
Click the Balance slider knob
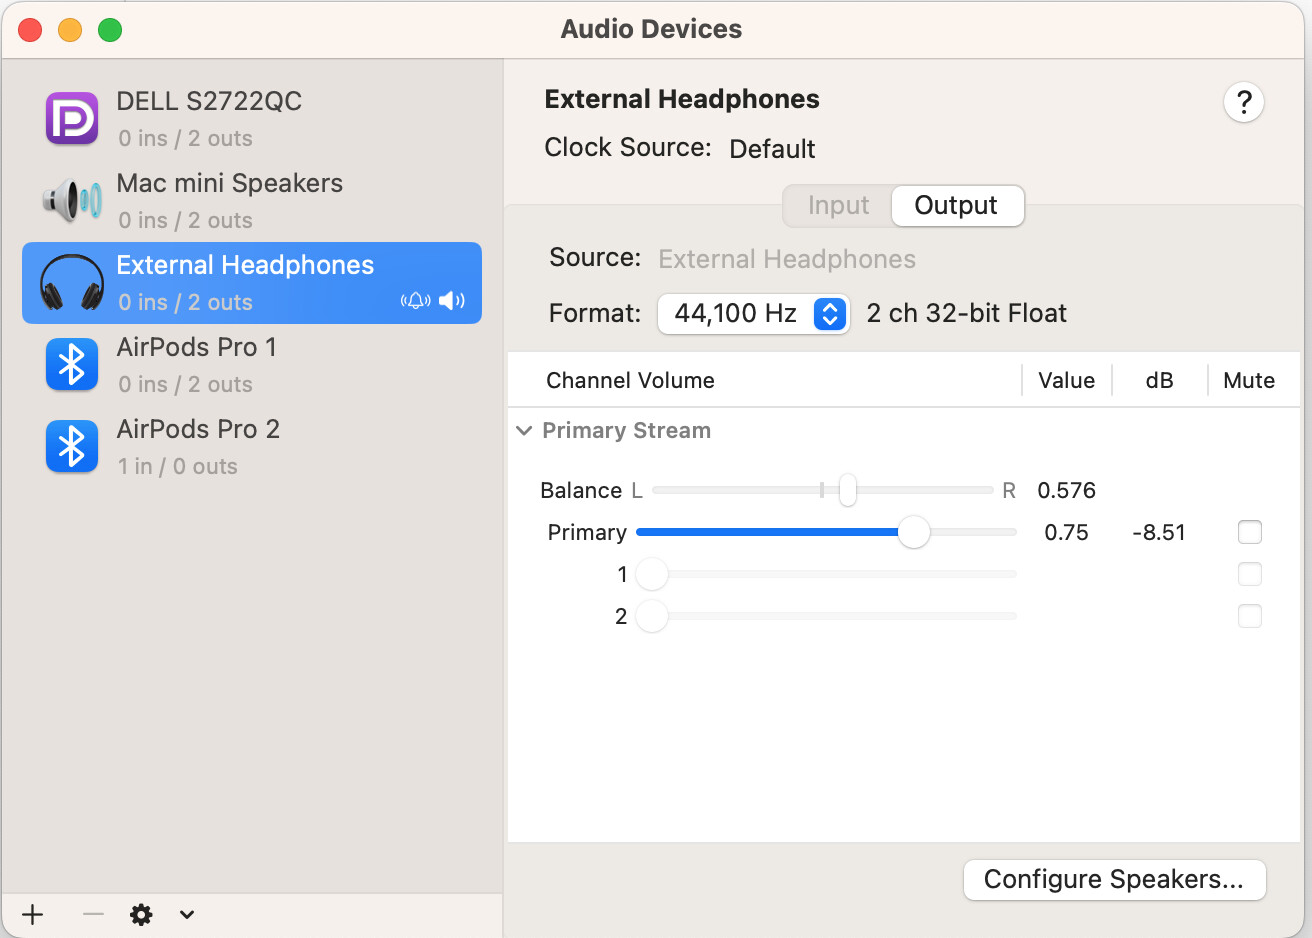pyautogui.click(x=848, y=490)
